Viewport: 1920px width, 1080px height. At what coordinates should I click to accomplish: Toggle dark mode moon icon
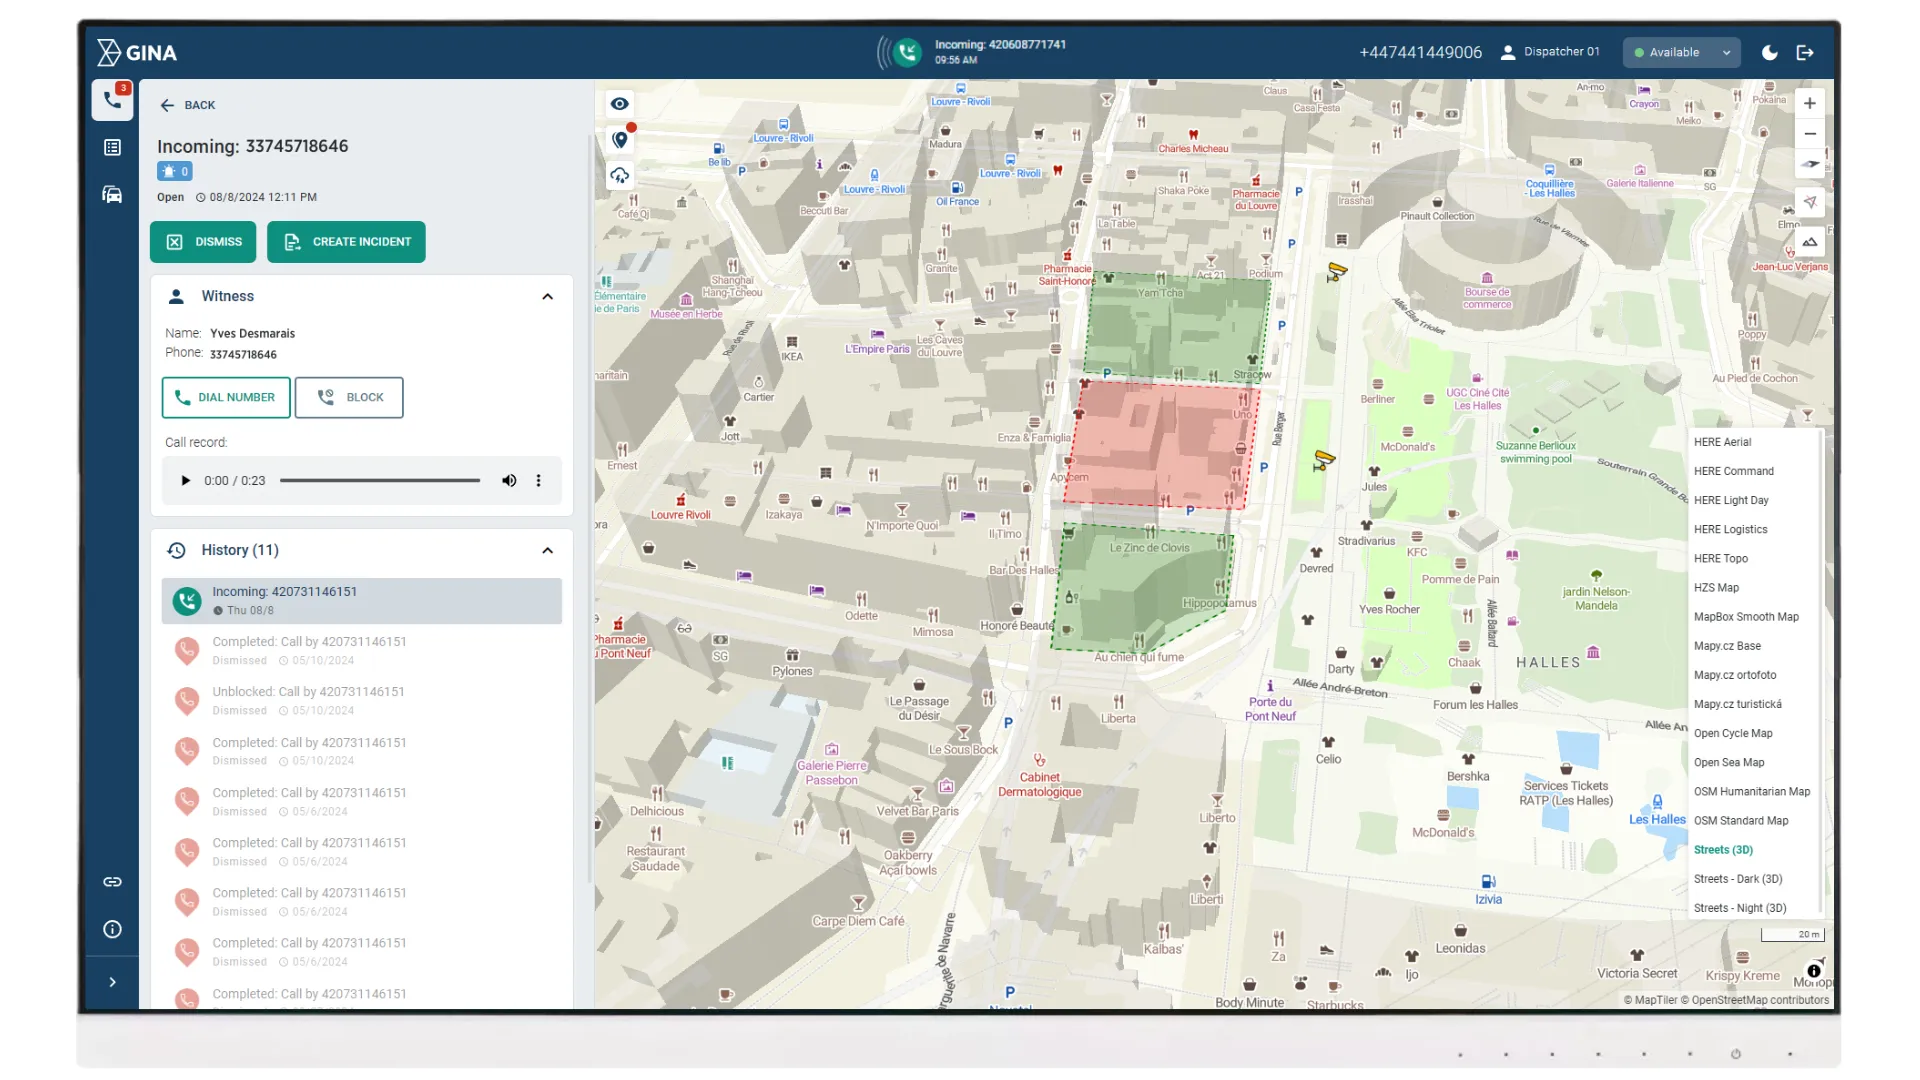pyautogui.click(x=1769, y=53)
